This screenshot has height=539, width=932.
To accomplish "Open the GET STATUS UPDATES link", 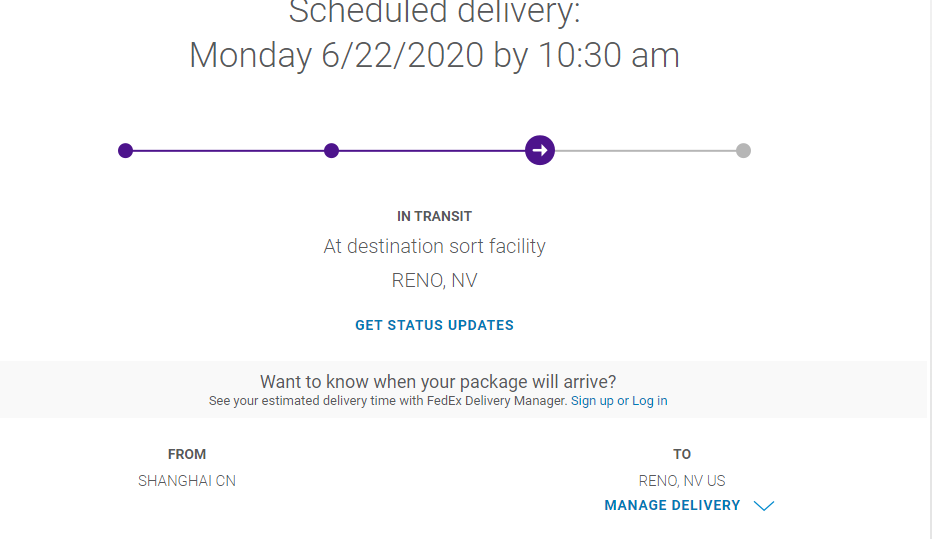I will click(x=434, y=325).
